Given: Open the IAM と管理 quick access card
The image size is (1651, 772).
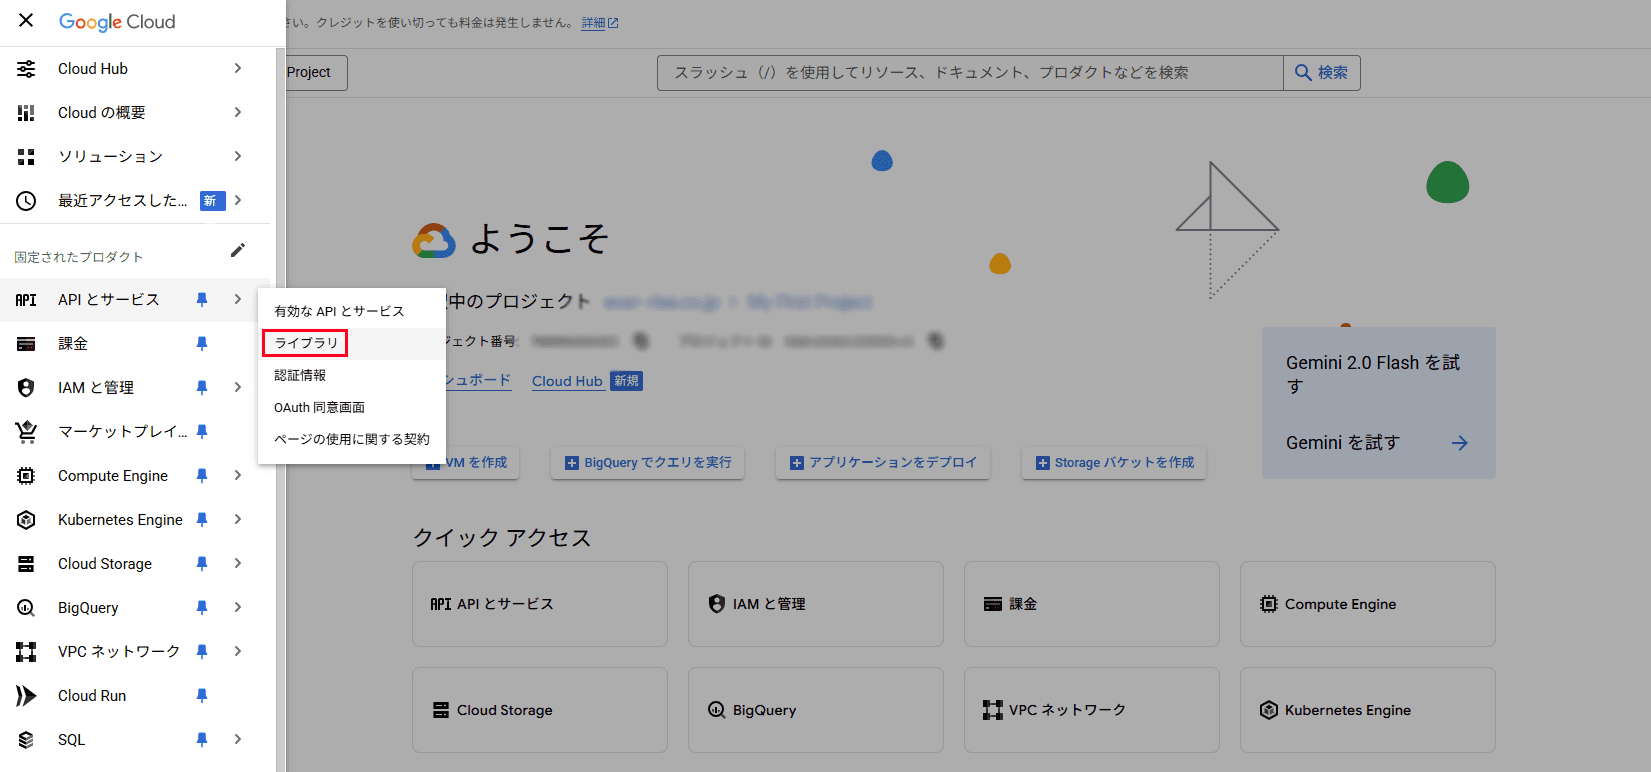Looking at the screenshot, I should (816, 604).
